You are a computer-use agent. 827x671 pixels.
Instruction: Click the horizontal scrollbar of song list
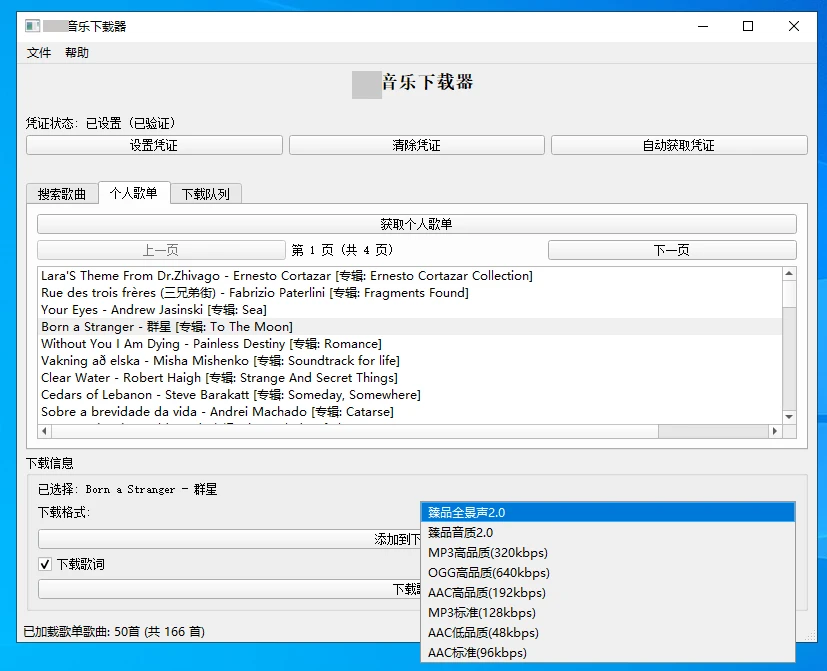(350, 432)
